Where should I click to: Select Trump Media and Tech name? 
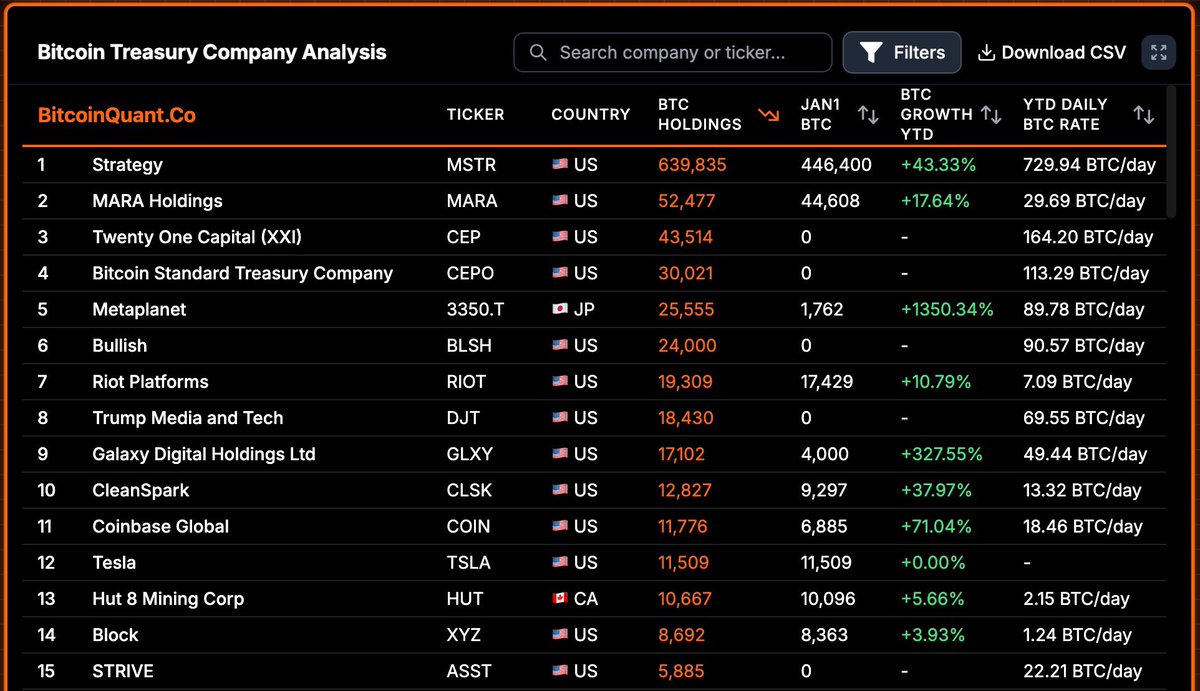188,418
